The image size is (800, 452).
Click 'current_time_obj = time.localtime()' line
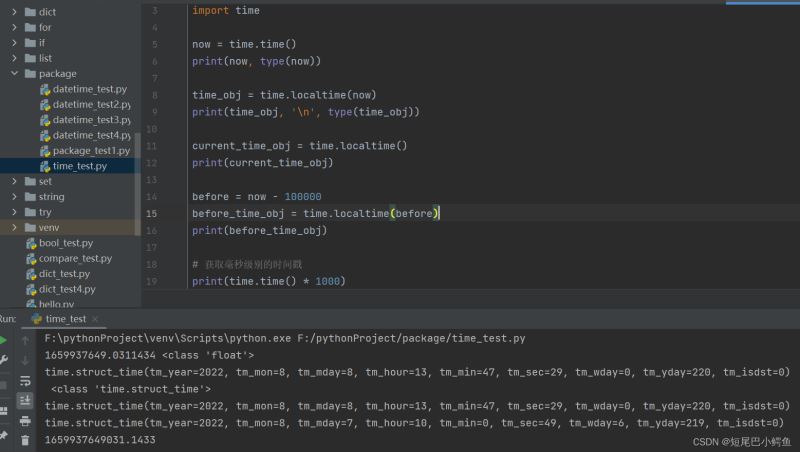[300, 146]
